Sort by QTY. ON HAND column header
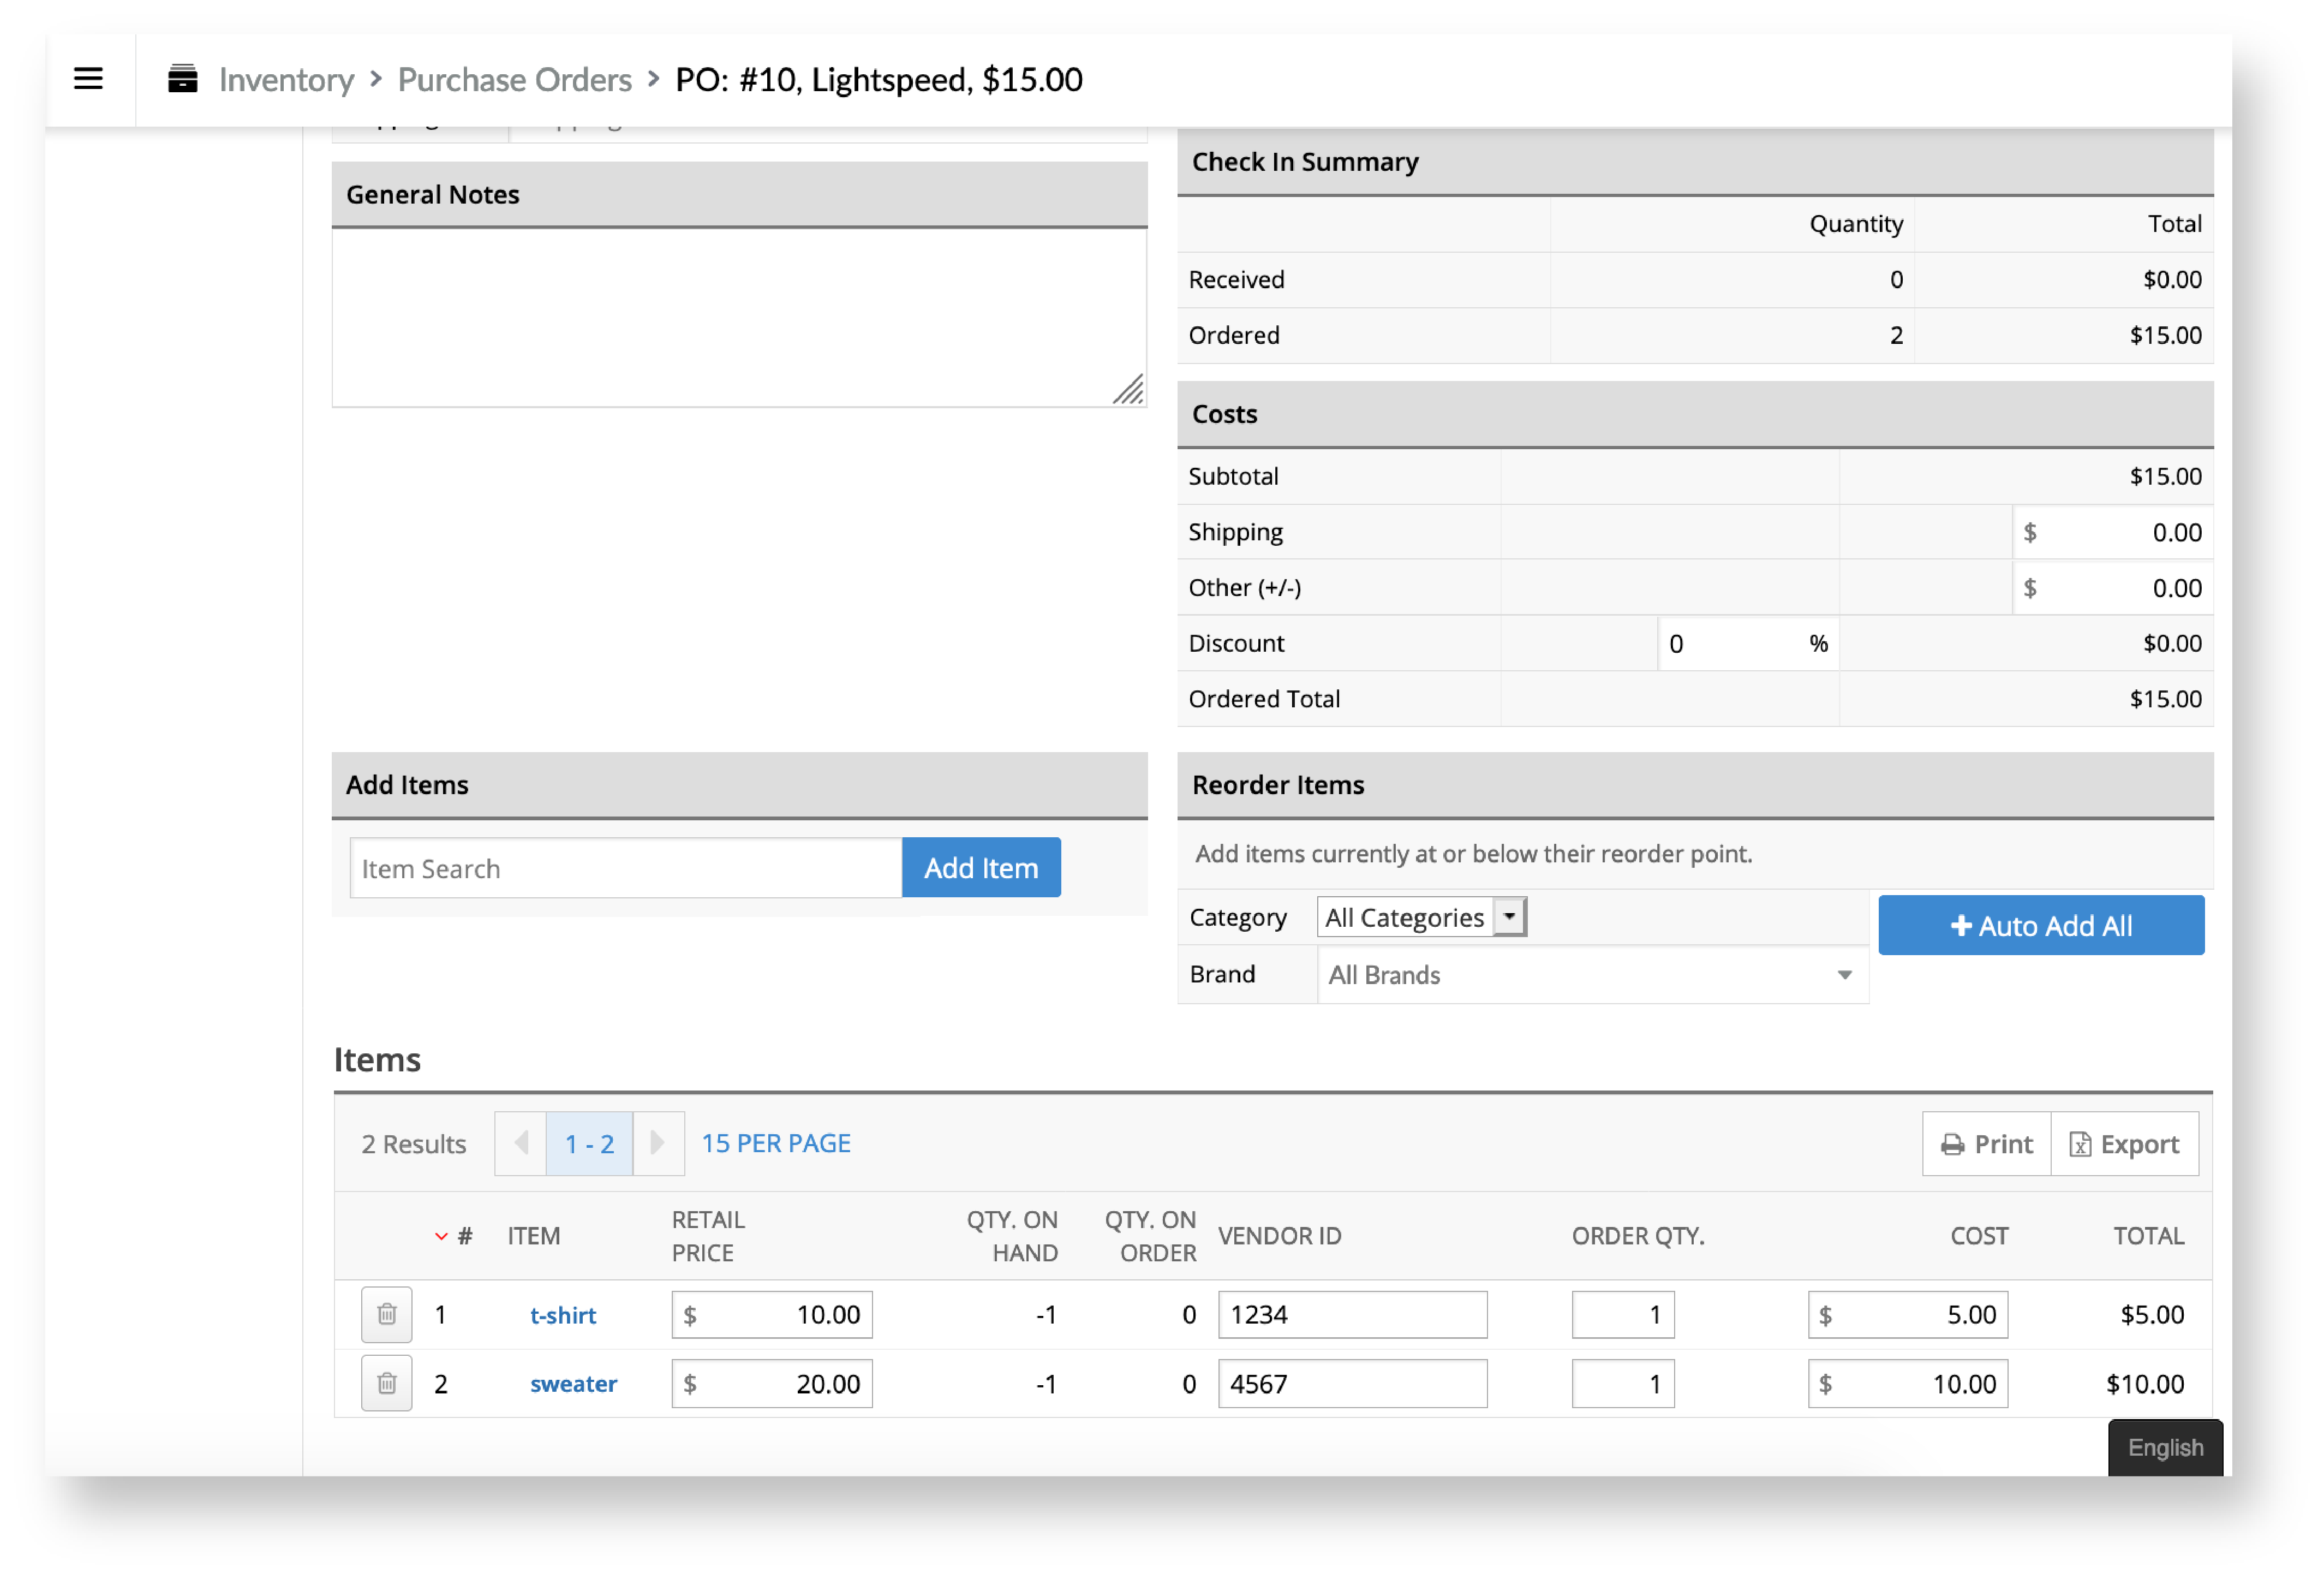 pos(1012,1236)
